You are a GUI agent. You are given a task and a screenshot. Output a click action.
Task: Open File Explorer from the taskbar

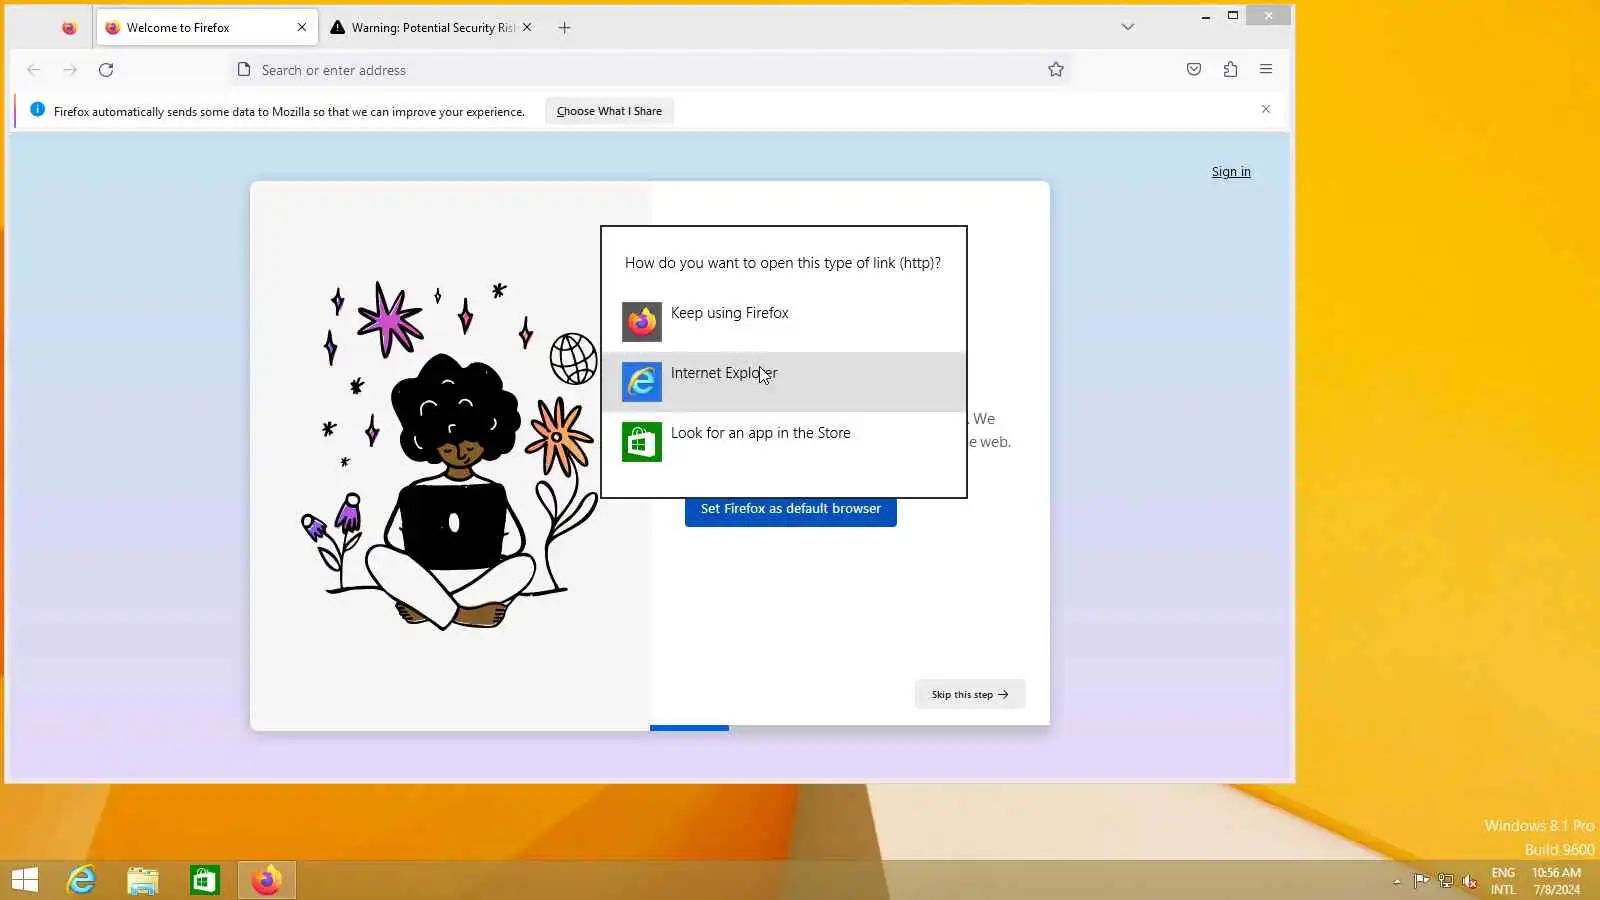click(x=143, y=880)
